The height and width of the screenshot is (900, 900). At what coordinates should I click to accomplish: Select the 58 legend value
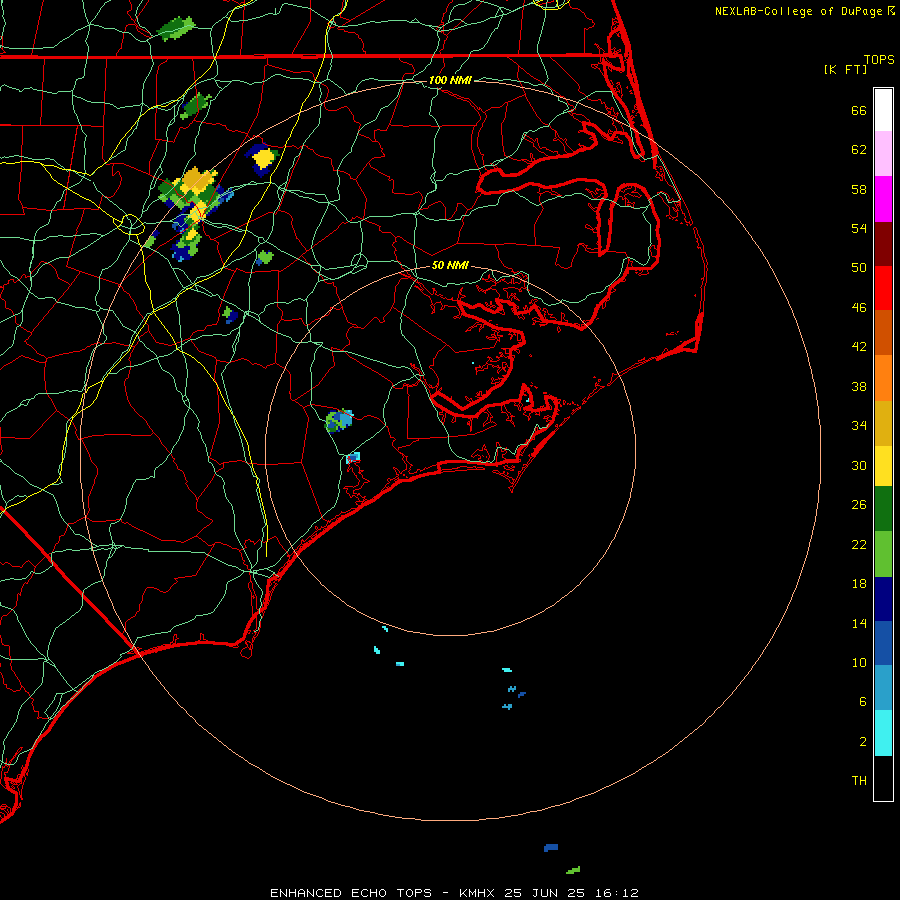(x=859, y=189)
